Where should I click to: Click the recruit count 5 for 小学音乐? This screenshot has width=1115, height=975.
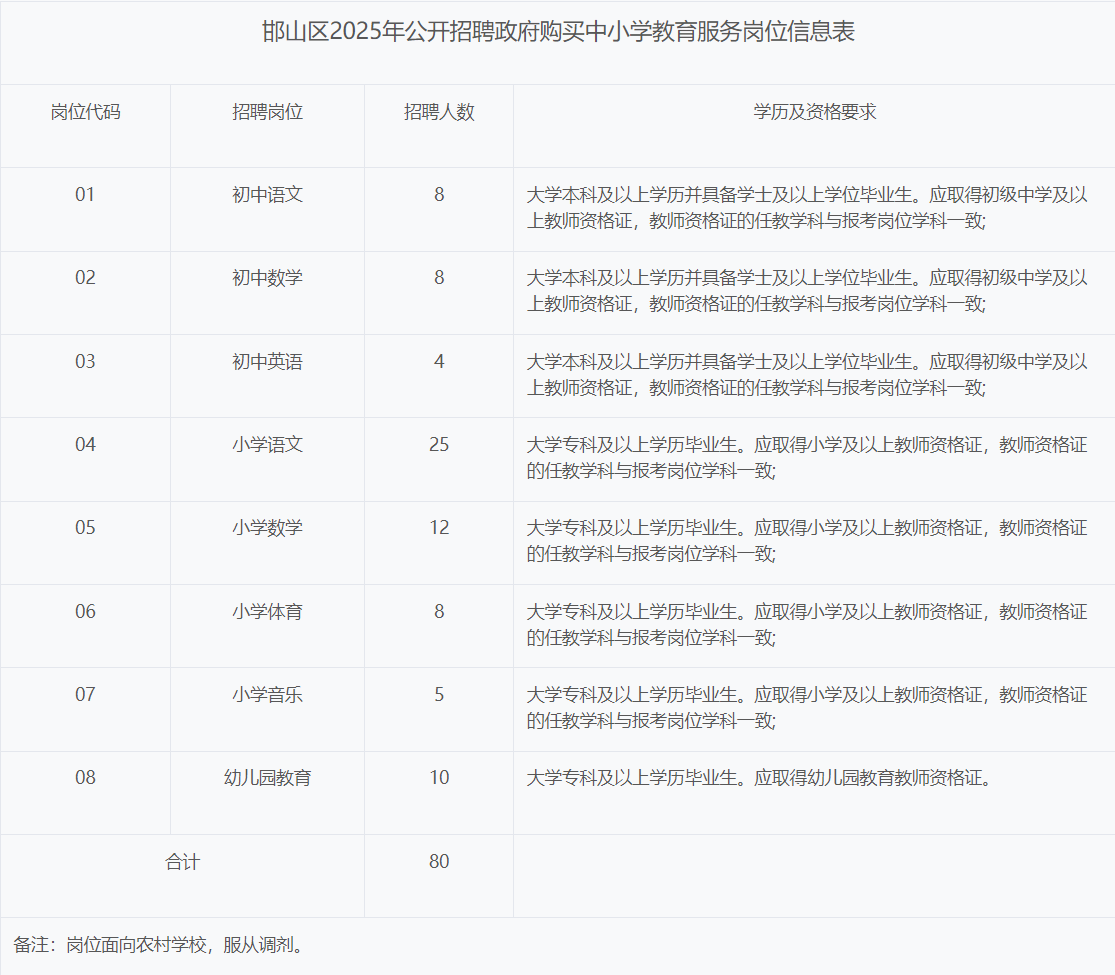(439, 694)
